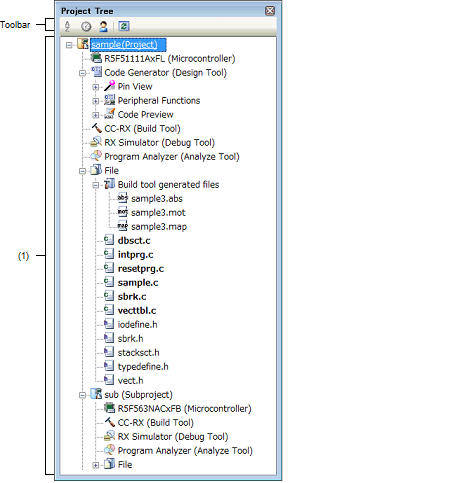Select resetprg.c source file
This screenshot has height=483, width=474.
coord(141,269)
